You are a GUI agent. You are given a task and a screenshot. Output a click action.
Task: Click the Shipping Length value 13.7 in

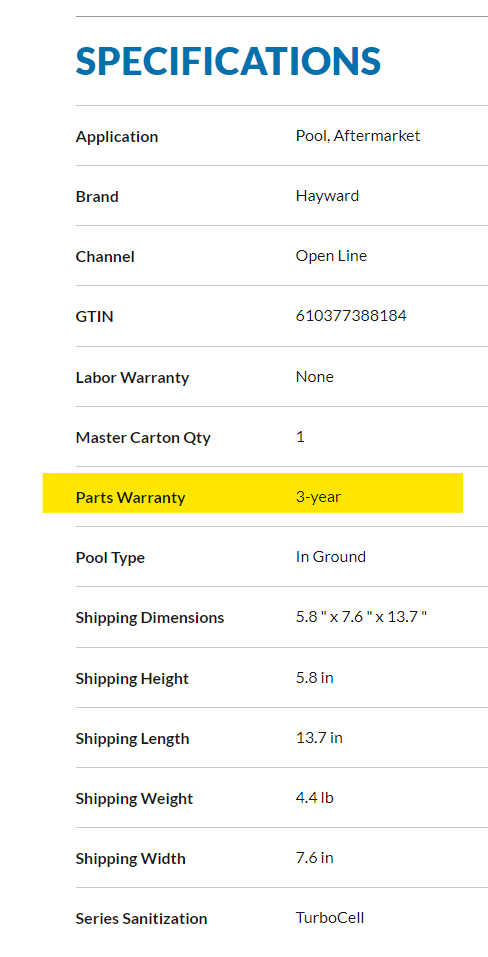point(319,738)
